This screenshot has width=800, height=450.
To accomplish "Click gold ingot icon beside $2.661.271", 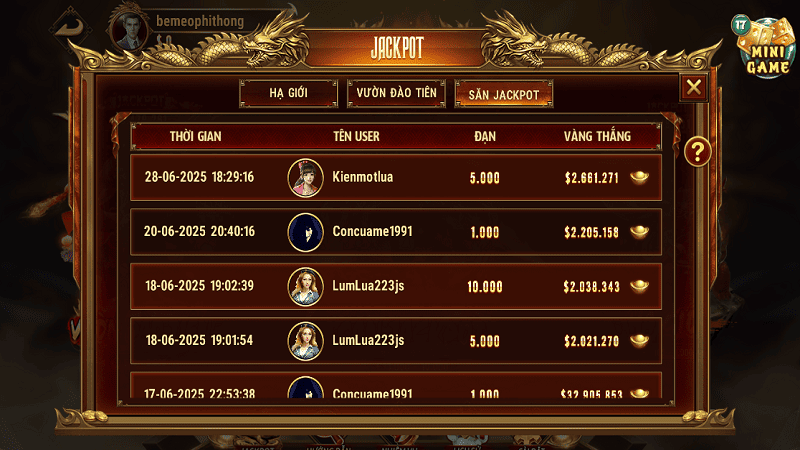I will pyautogui.click(x=639, y=177).
